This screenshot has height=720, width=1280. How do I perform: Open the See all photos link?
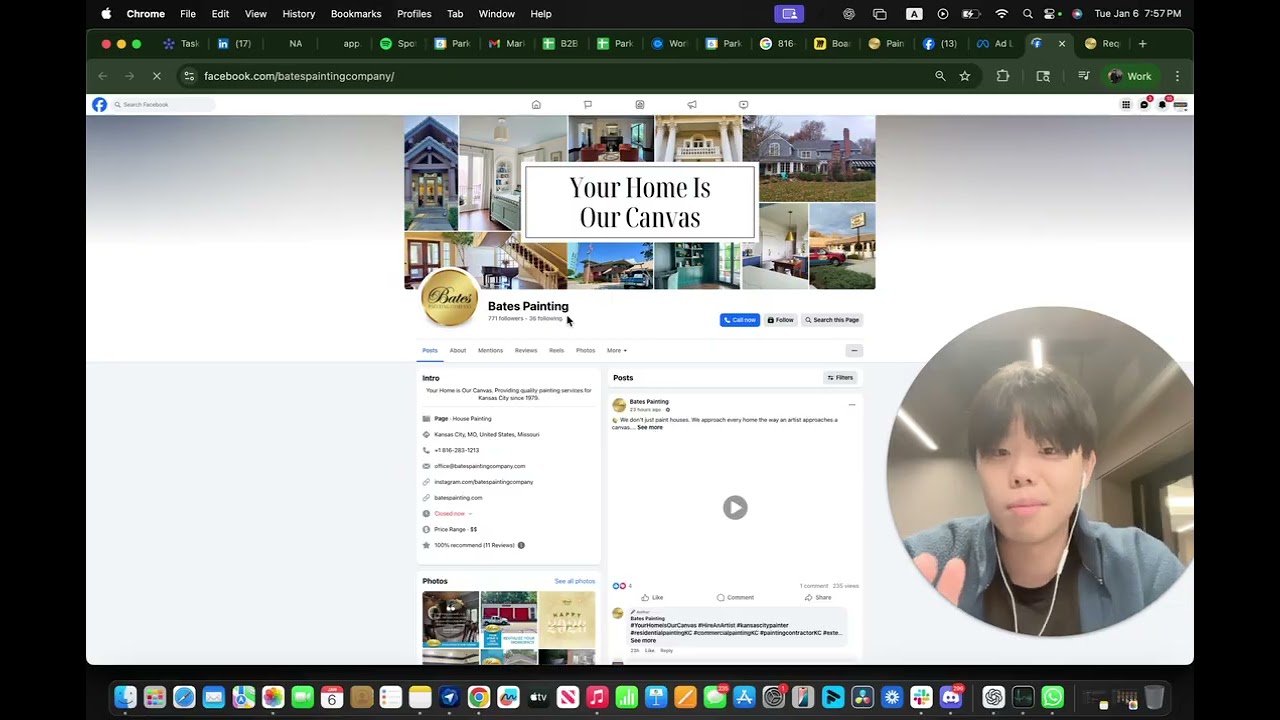575,581
